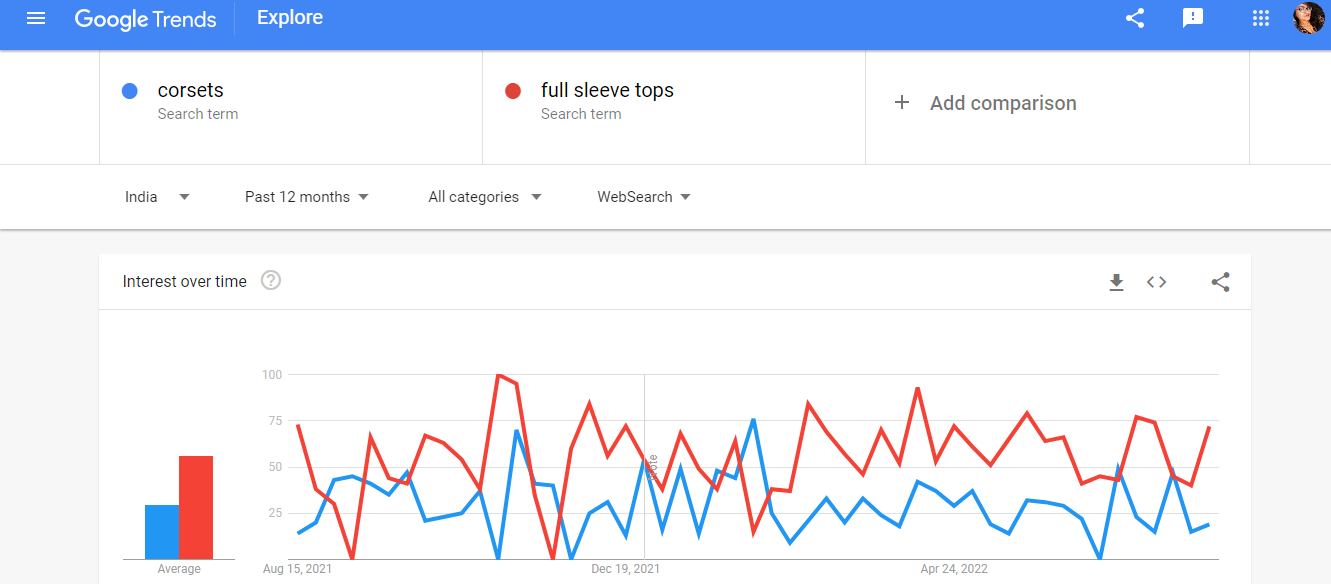This screenshot has height=584, width=1331.
Task: Click the plus icon to add comparison
Action: [x=901, y=103]
